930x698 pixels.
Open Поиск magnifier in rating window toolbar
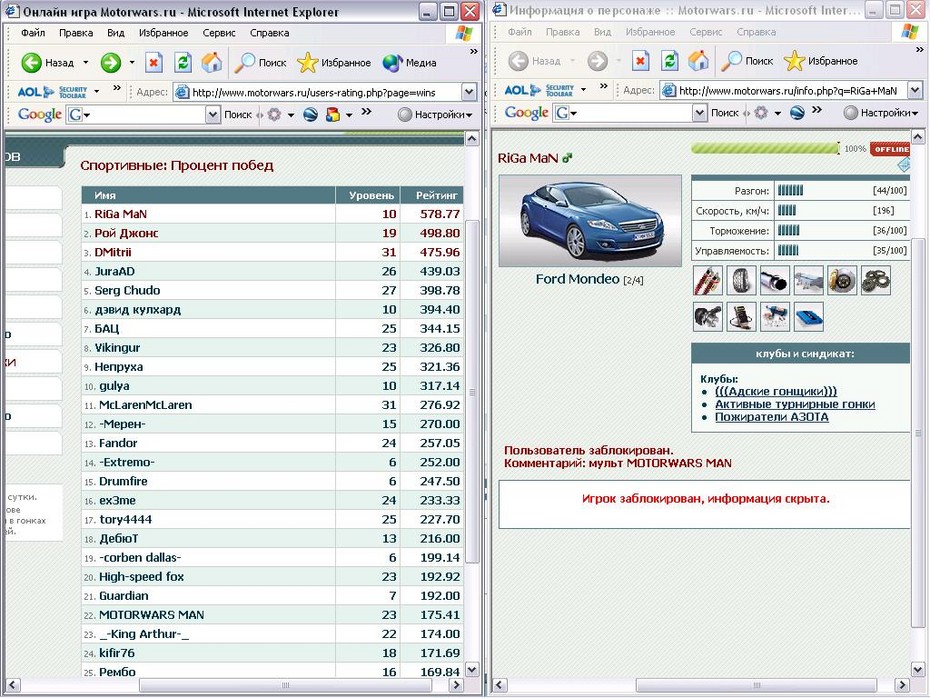260,62
